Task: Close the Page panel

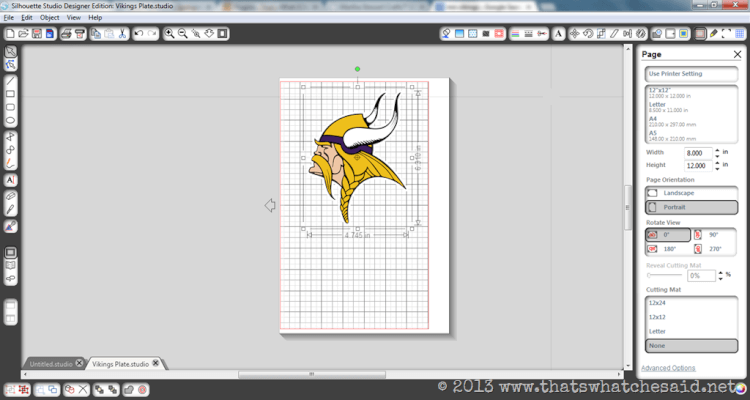Action: [x=737, y=55]
